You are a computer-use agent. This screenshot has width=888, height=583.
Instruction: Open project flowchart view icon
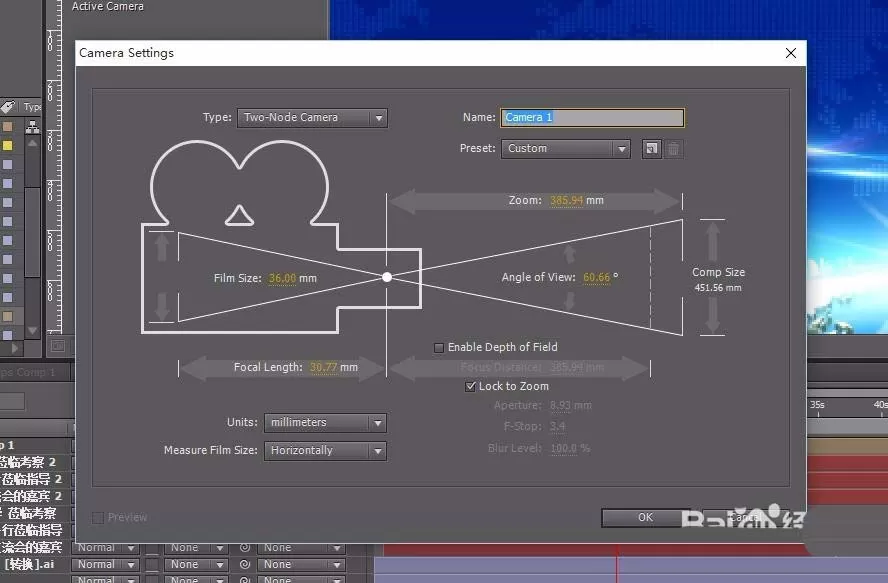(32, 127)
